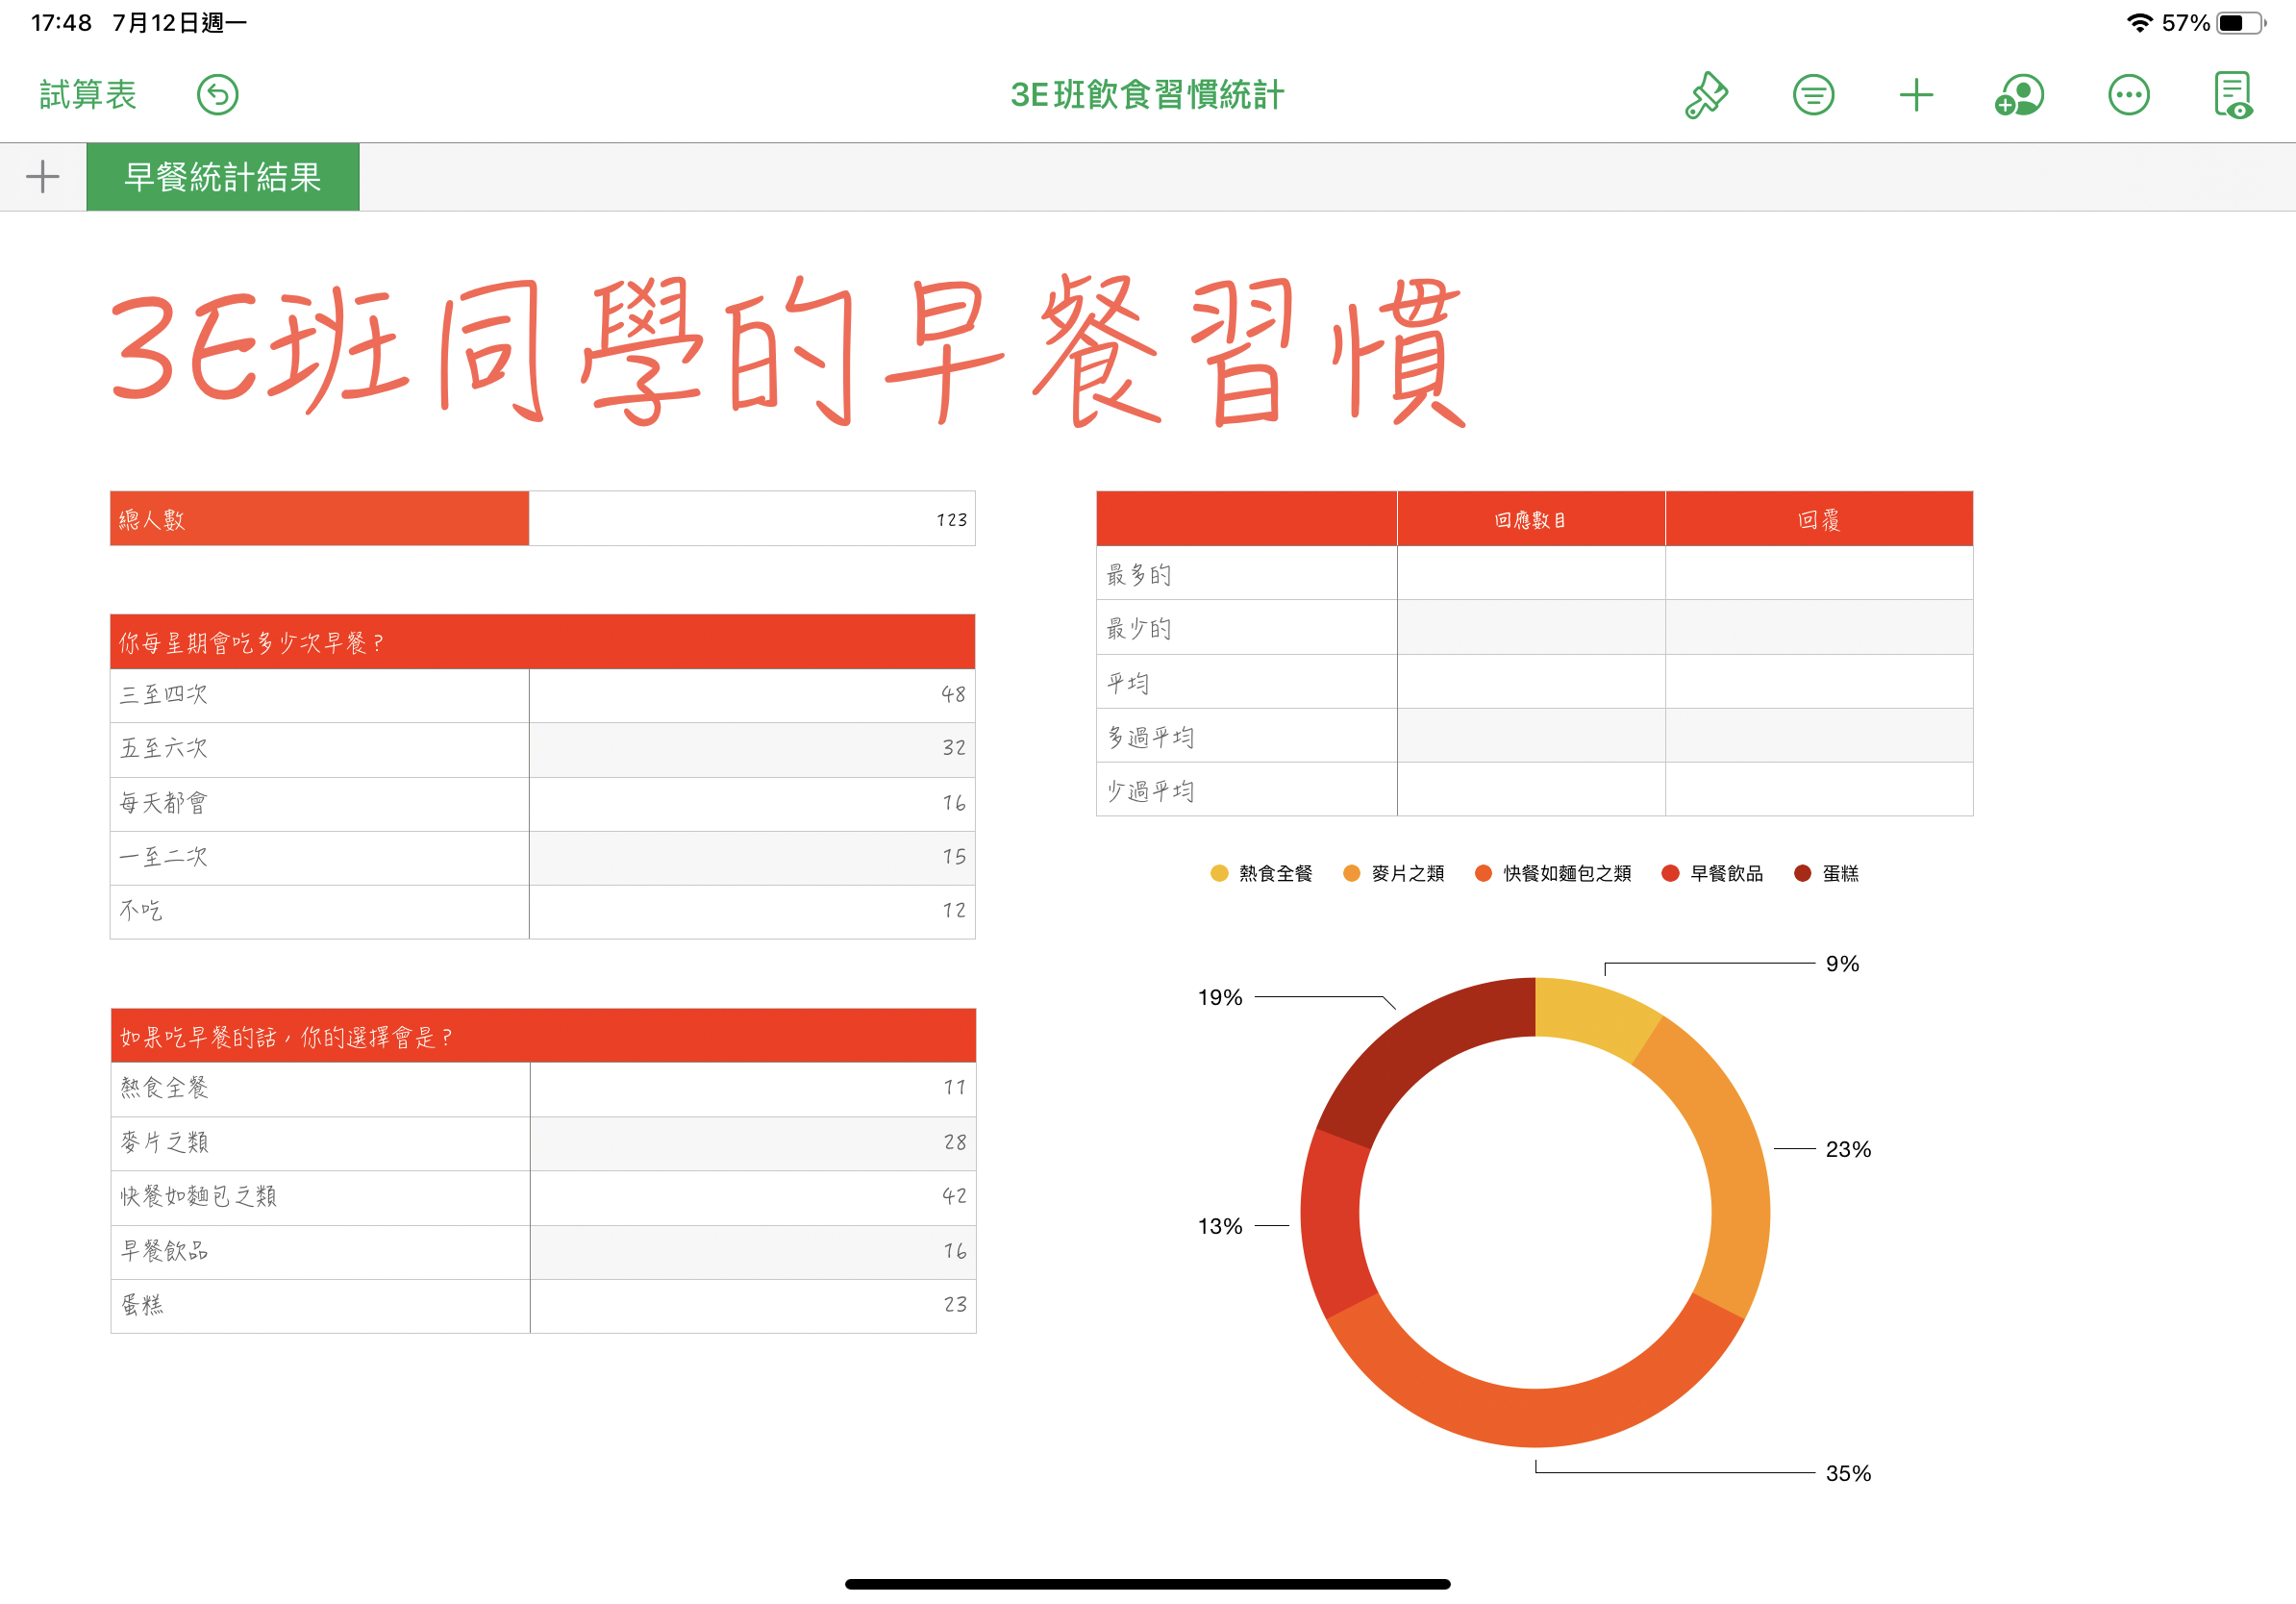Go back to 試算表 spreadsheets list
Screen dimensions: 2296x1604
click(x=87, y=96)
